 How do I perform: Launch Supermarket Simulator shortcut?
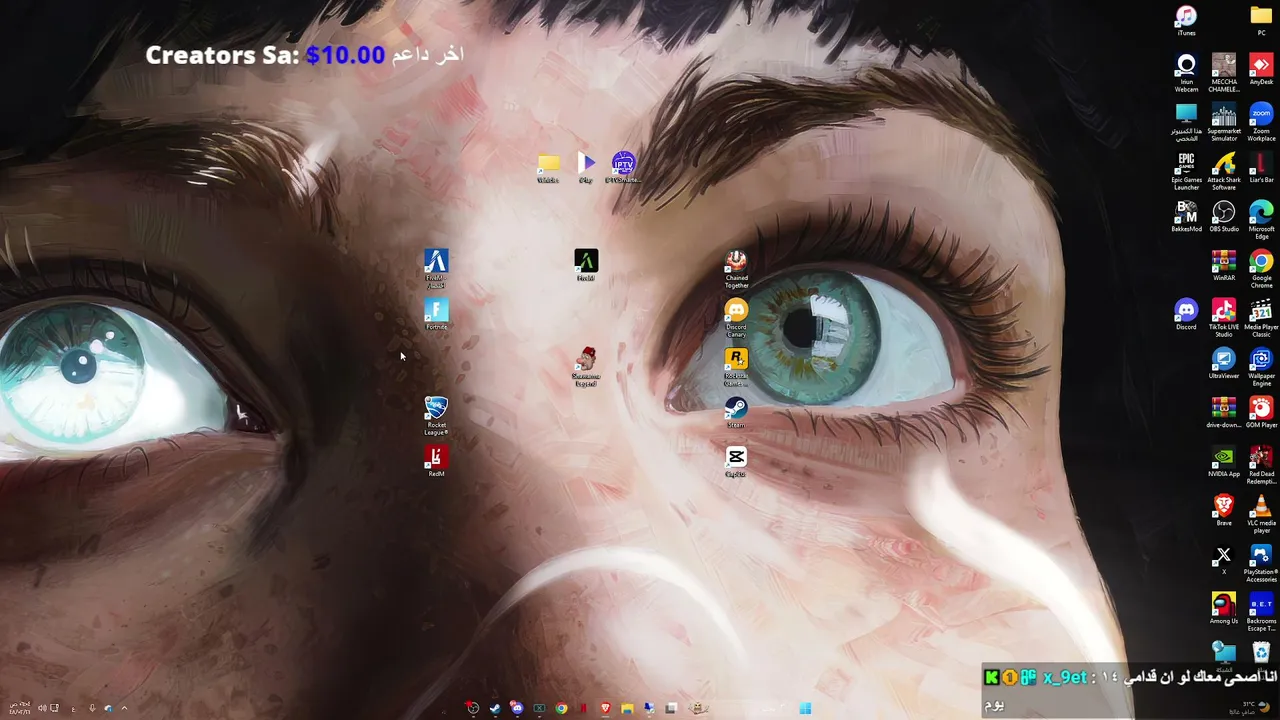[x=1224, y=123]
